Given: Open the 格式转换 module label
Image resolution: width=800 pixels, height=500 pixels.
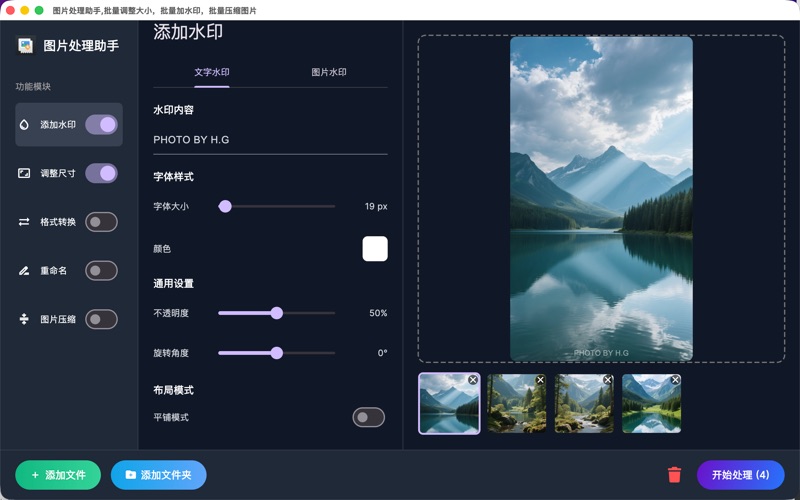Looking at the screenshot, I should tap(58, 222).
